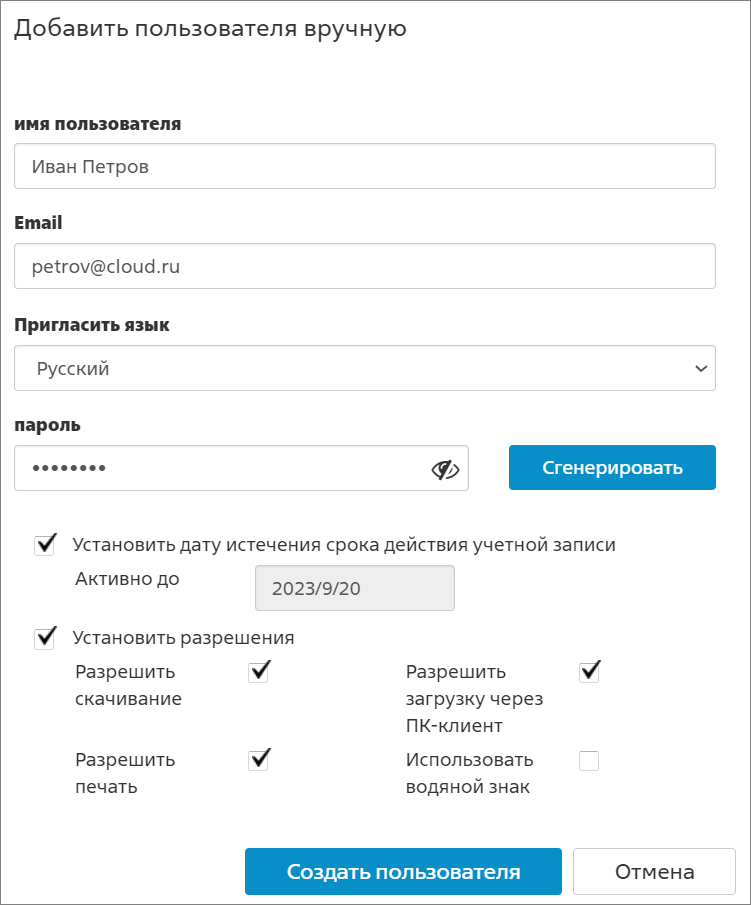Viewport: 751px width, 905px height.
Task: Click the Установить разрешения label text
Action: [184, 638]
